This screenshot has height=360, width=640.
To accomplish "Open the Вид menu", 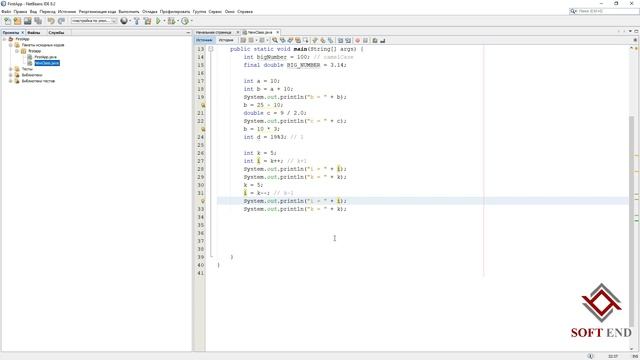I will coord(33,11).
